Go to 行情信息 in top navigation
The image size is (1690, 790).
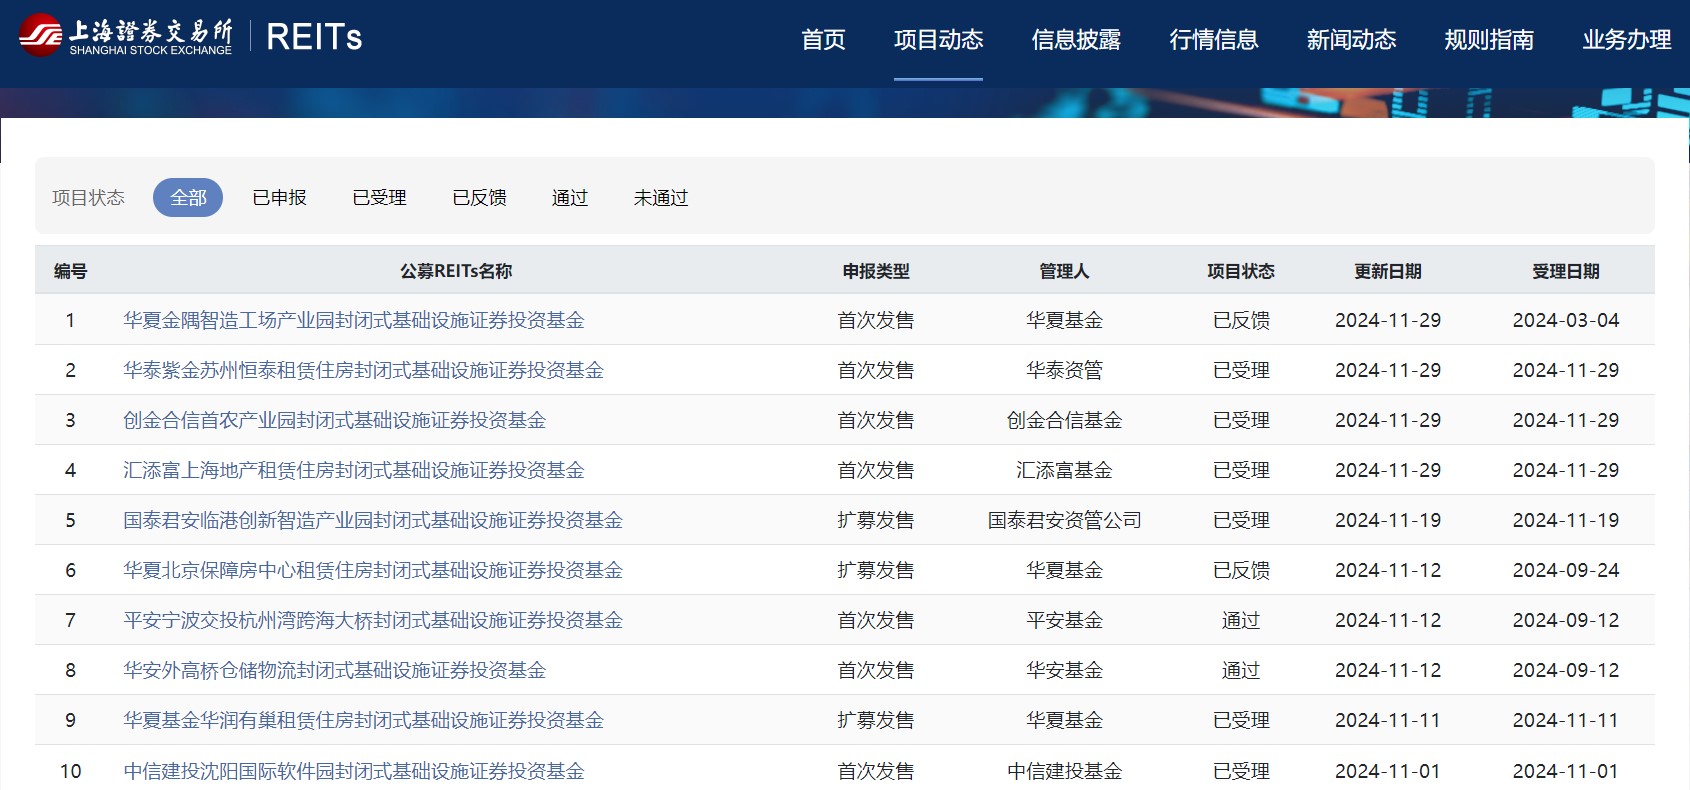1213,40
